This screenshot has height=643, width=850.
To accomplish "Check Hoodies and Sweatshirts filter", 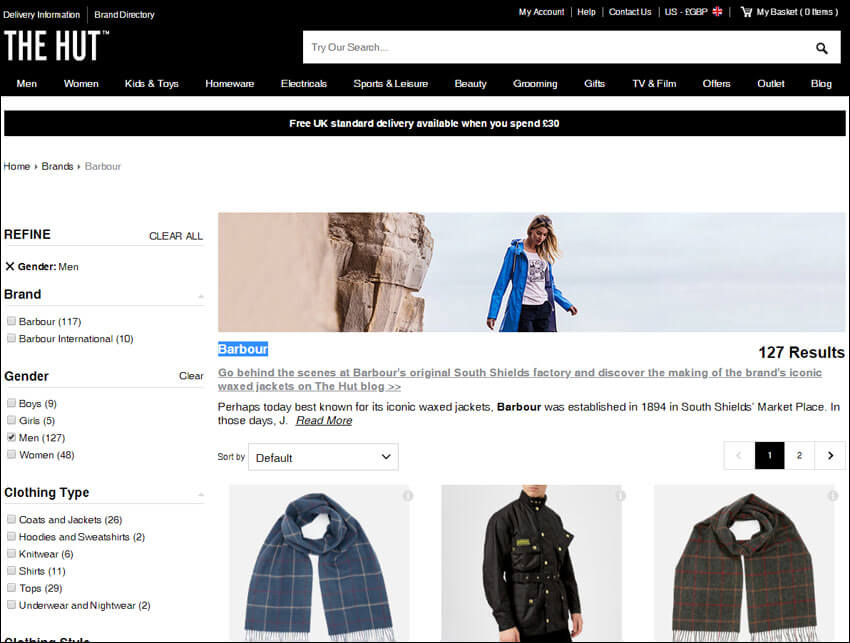I will pyautogui.click(x=11, y=537).
